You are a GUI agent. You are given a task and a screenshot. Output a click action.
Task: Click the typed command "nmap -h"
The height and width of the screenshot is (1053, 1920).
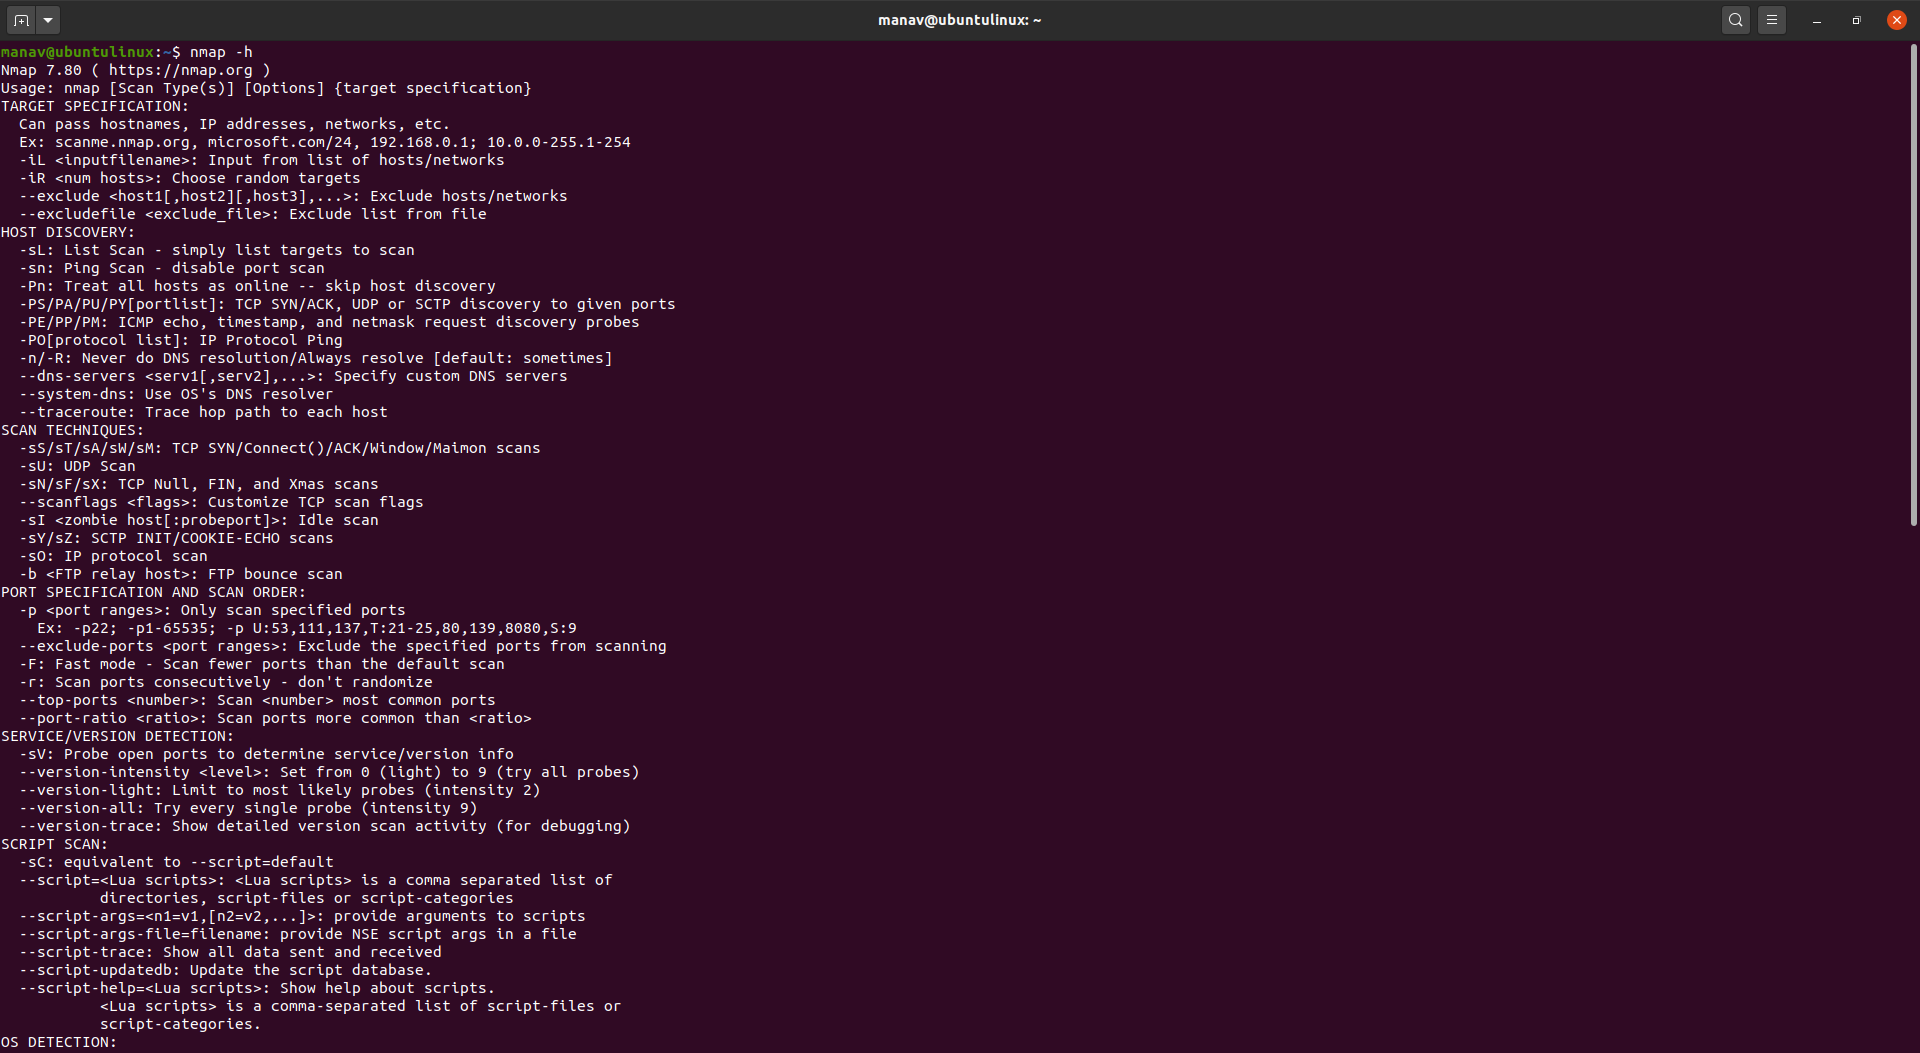coord(221,52)
